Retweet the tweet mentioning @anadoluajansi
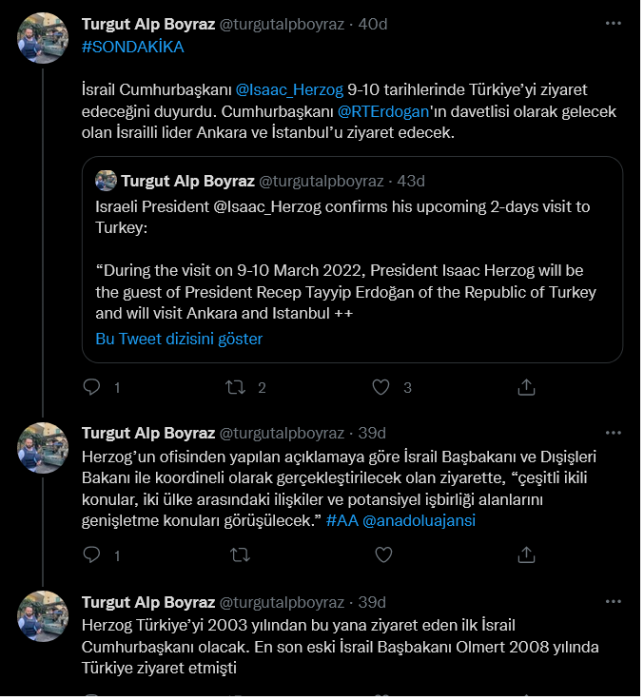 point(240,554)
